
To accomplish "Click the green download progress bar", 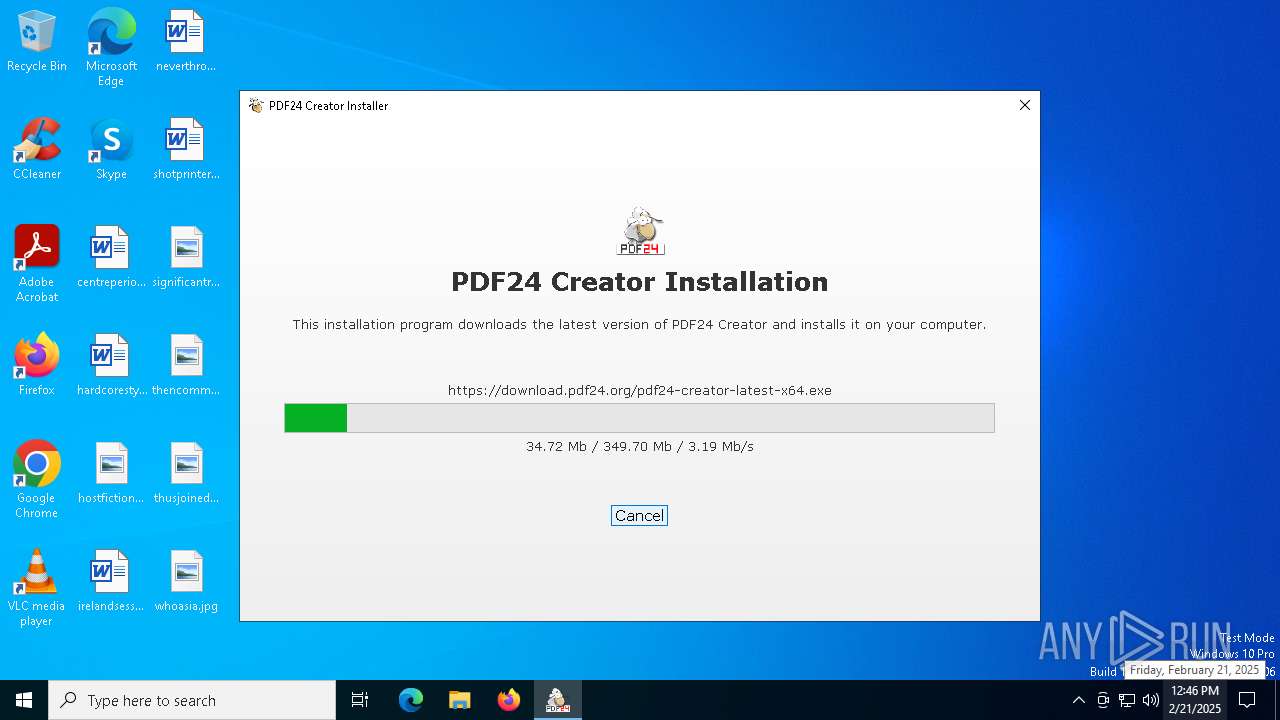I will click(639, 418).
